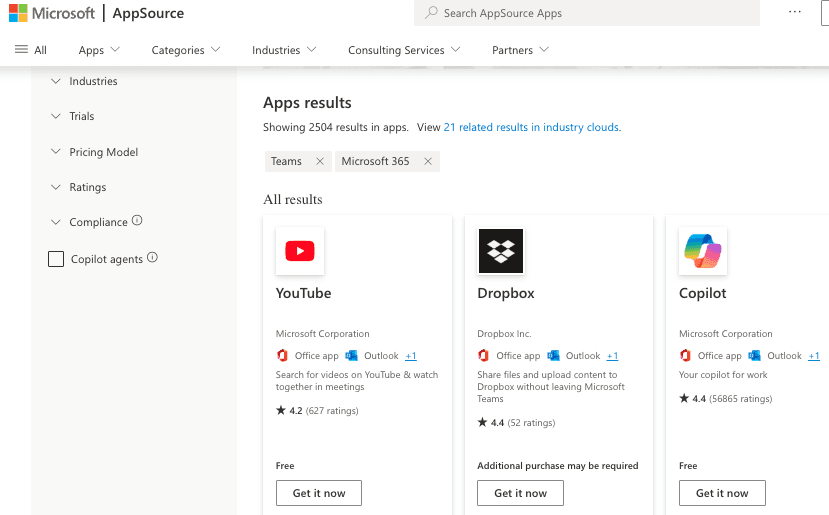Click the Search AppSource Apps field
Screen dimensions: 829x515
tap(587, 13)
